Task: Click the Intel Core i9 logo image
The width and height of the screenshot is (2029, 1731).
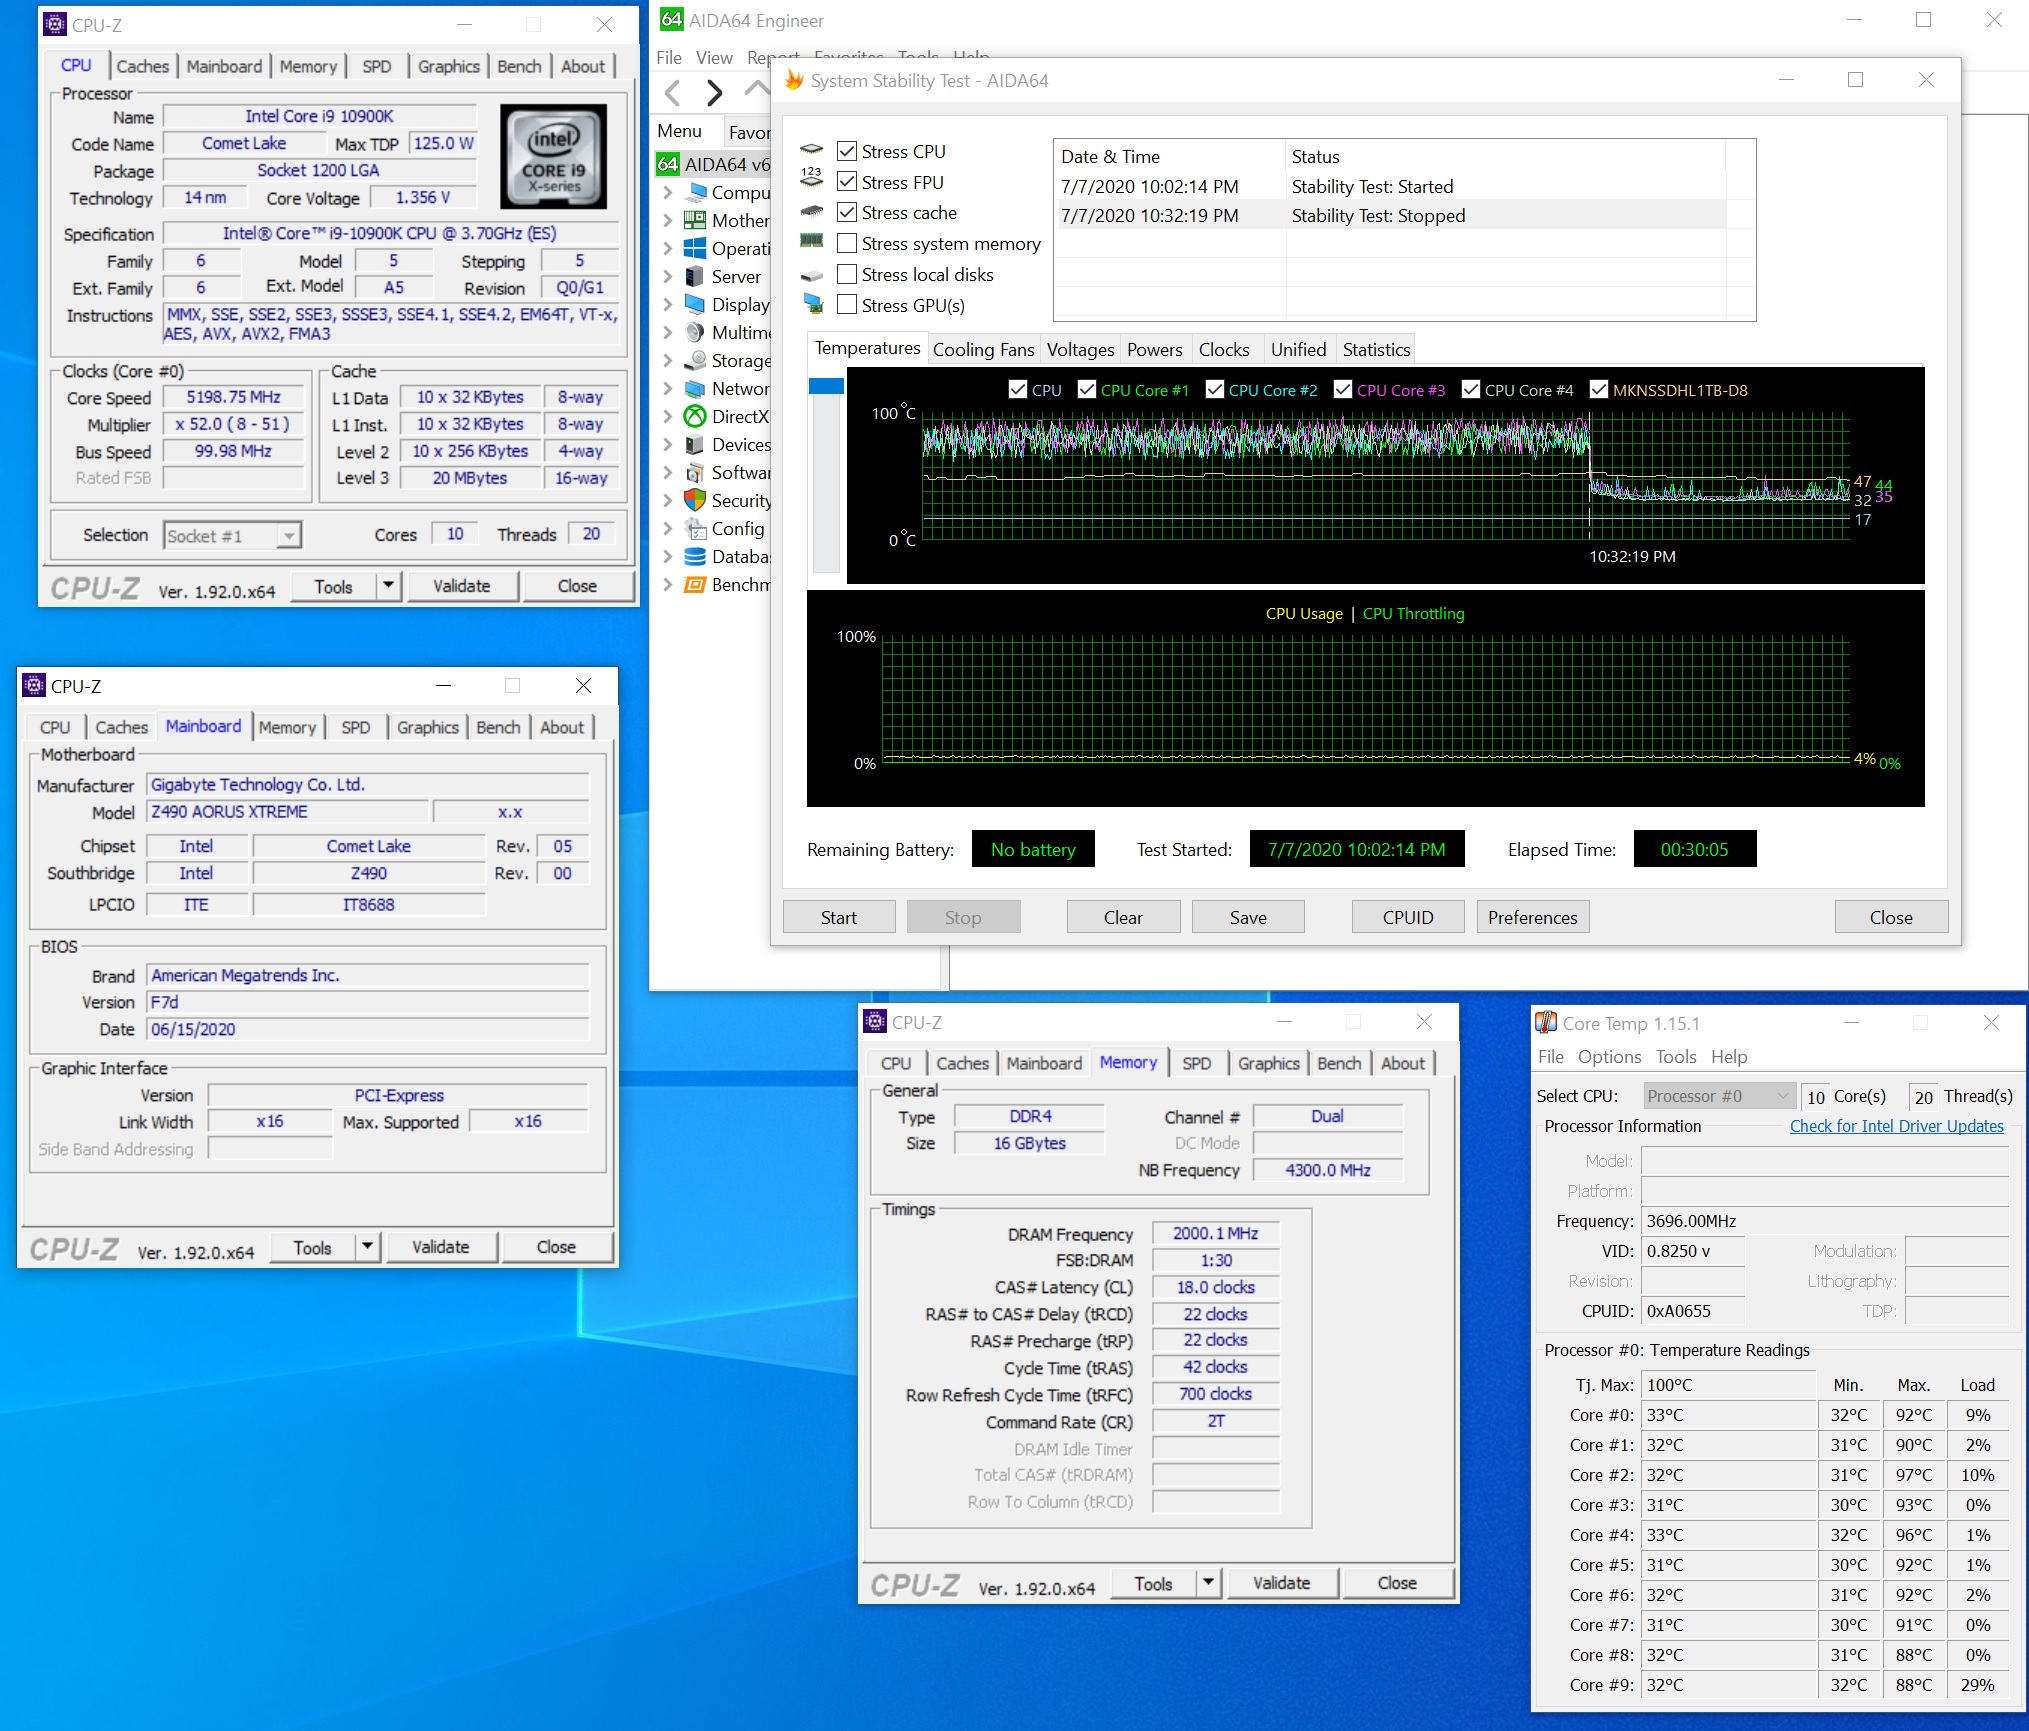Action: (x=553, y=156)
